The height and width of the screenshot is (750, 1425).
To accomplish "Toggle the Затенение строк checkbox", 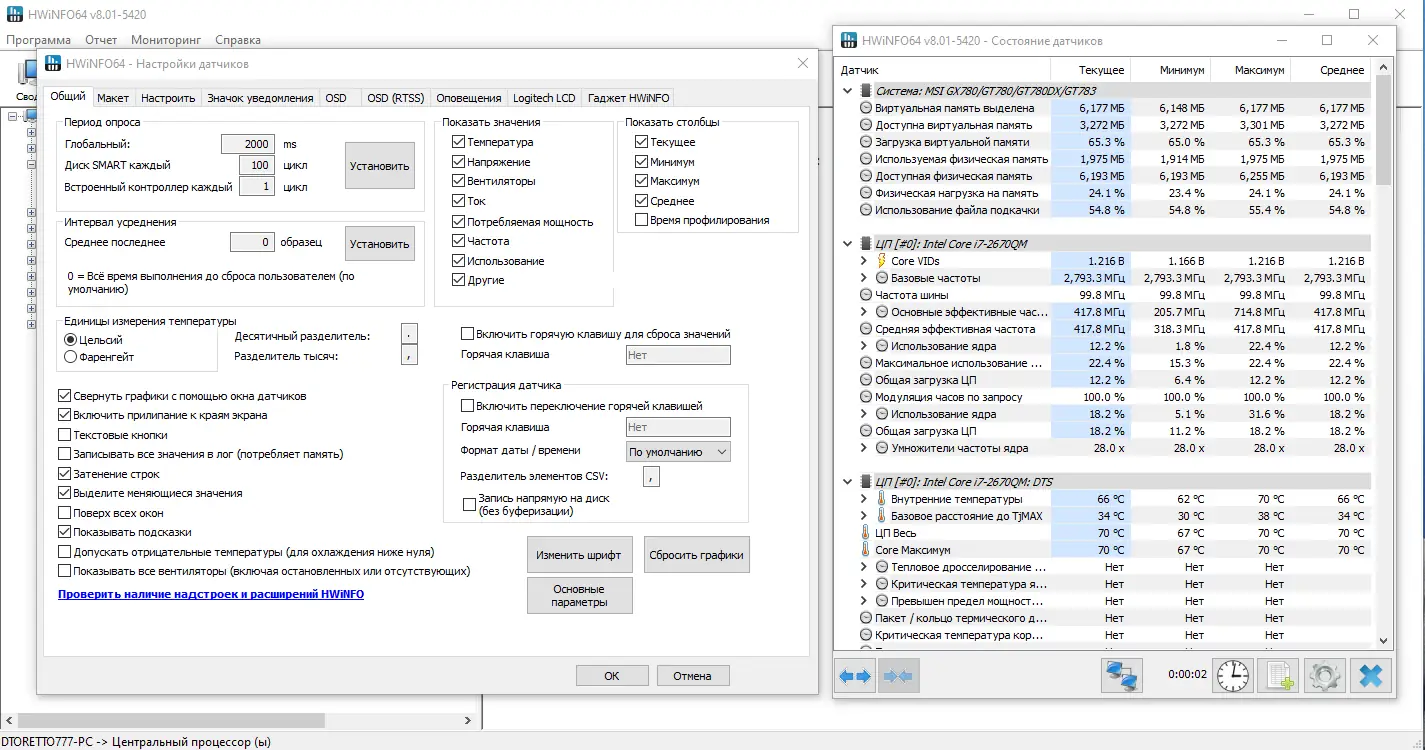I will coord(65,474).
